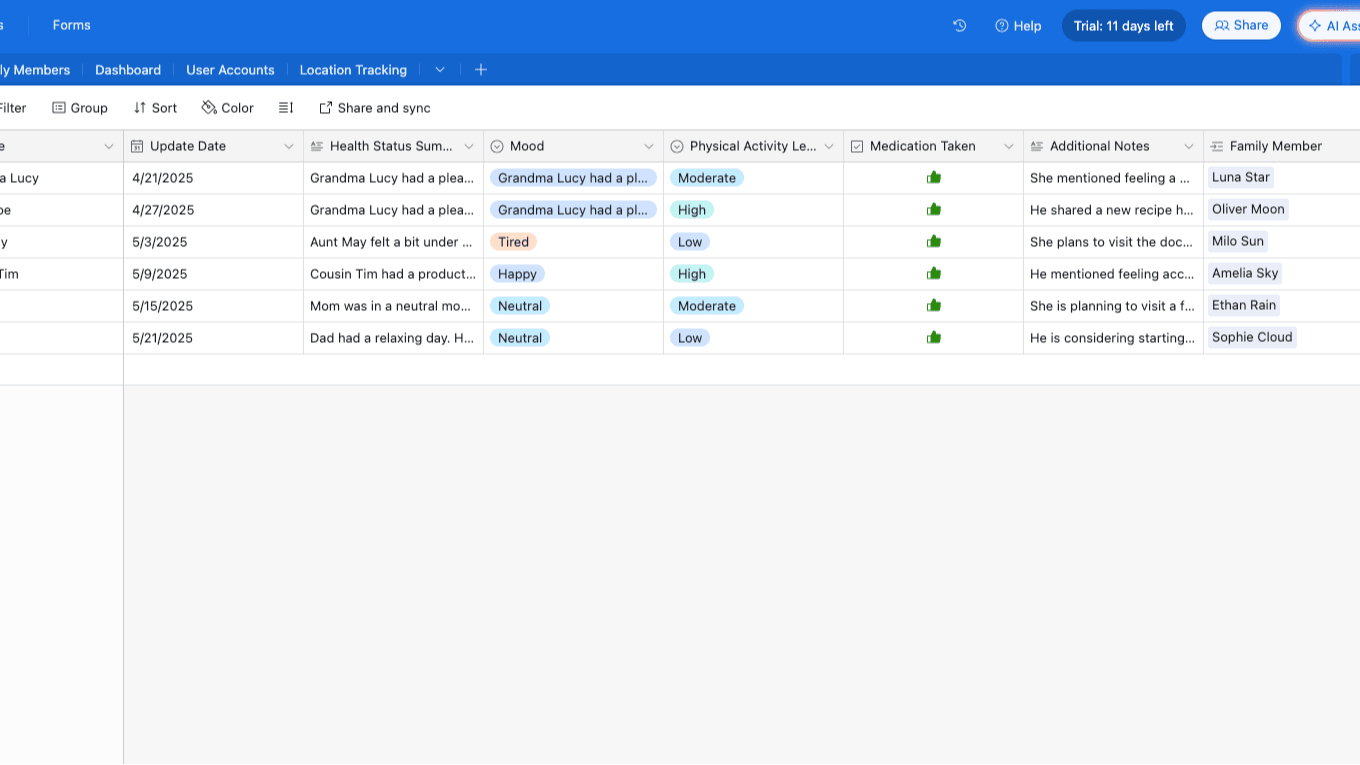Click the row height icon

286,108
